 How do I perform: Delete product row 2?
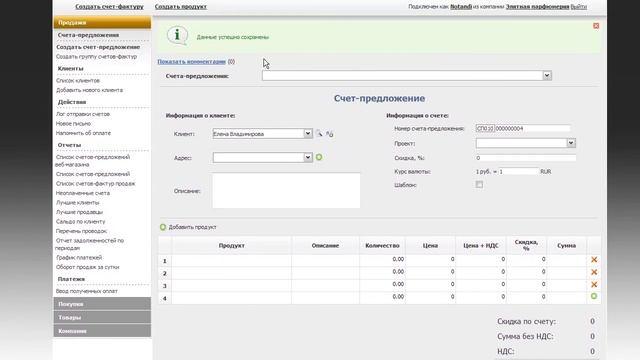[594, 272]
